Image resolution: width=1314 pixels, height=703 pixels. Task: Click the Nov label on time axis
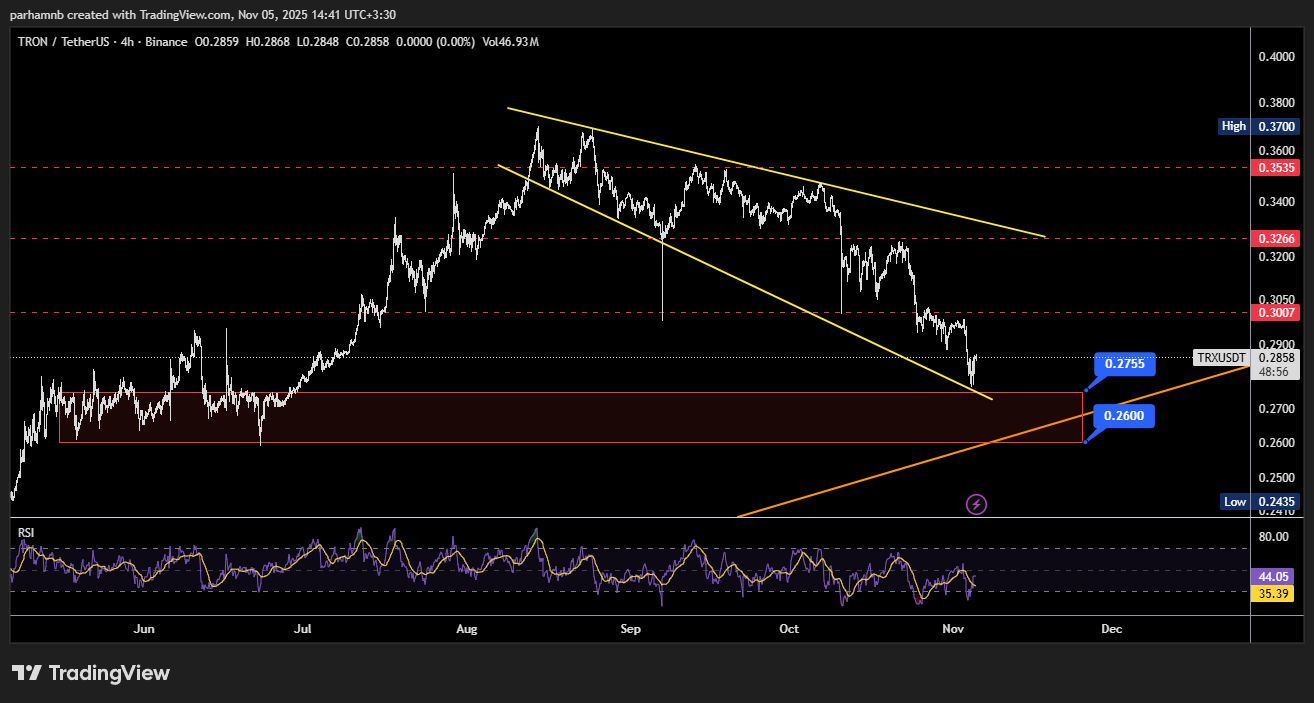coord(952,629)
